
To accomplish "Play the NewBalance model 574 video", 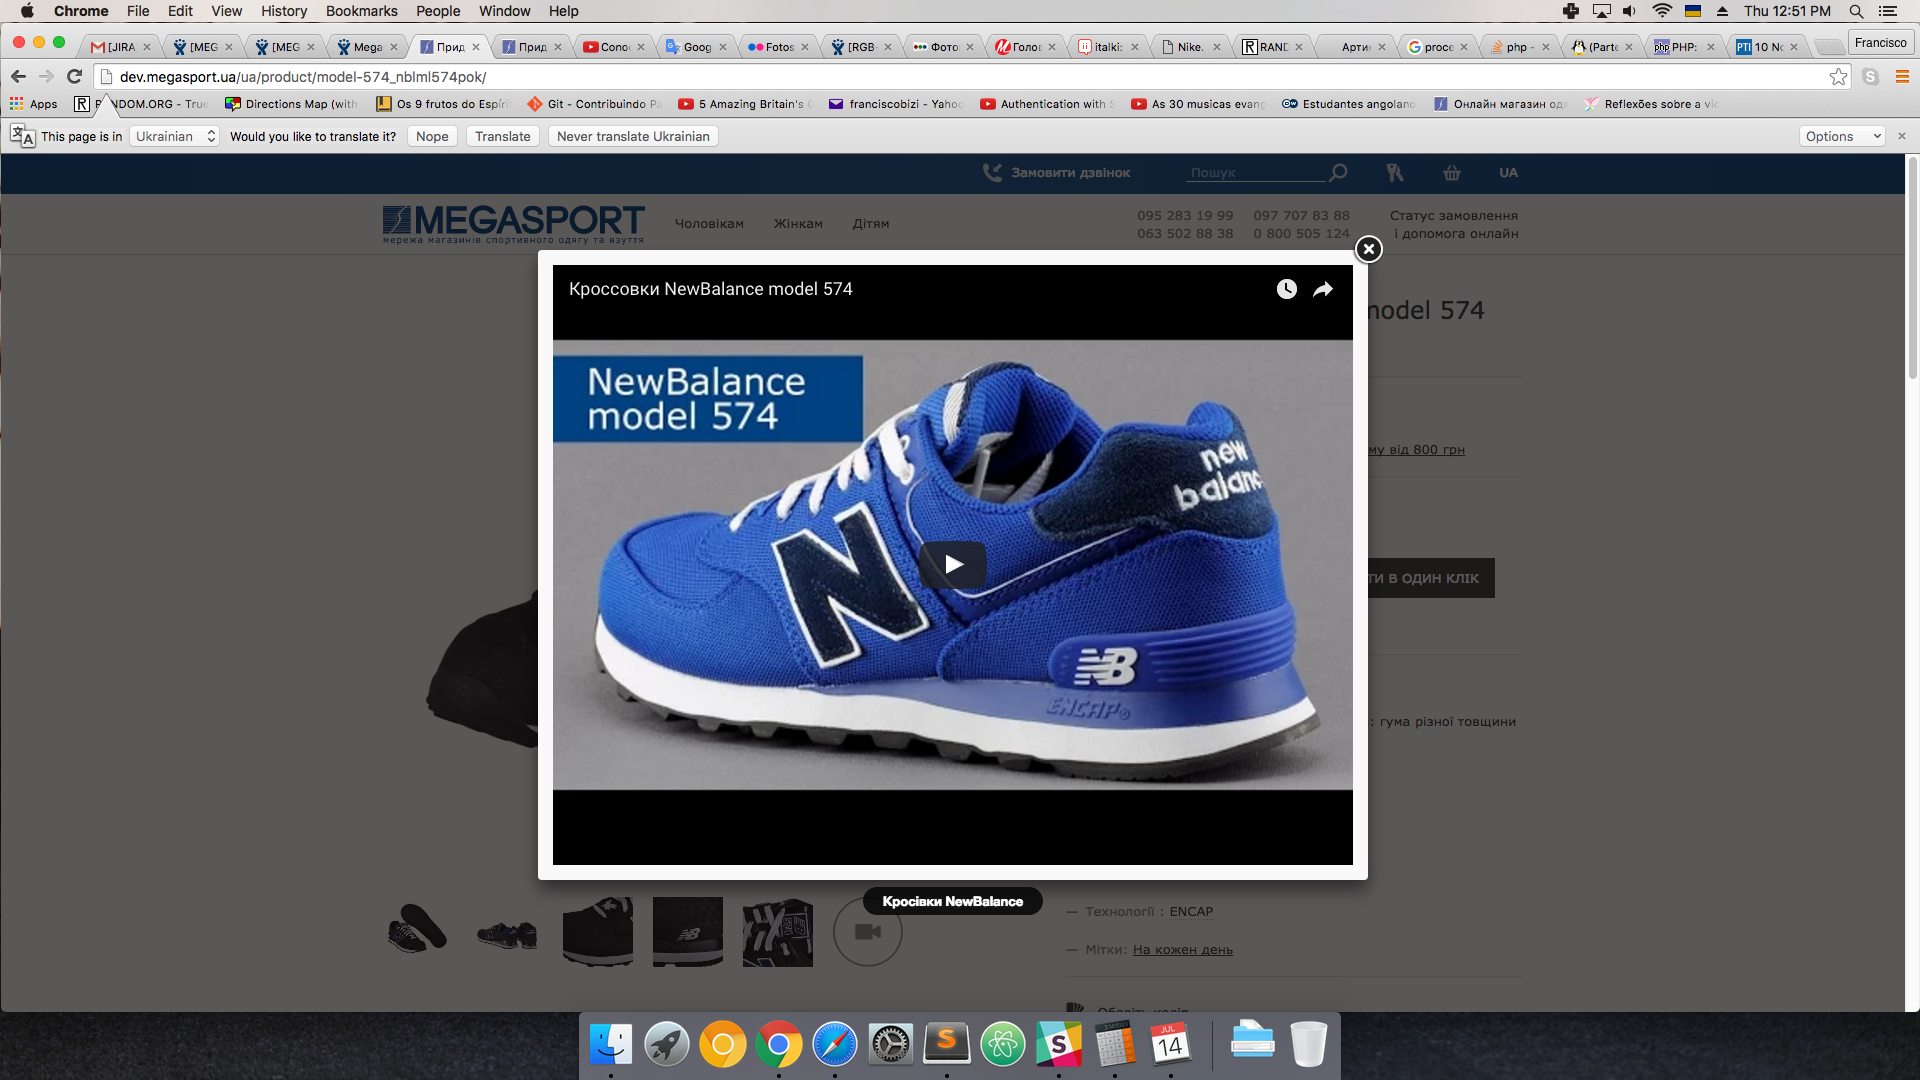I will coord(952,565).
